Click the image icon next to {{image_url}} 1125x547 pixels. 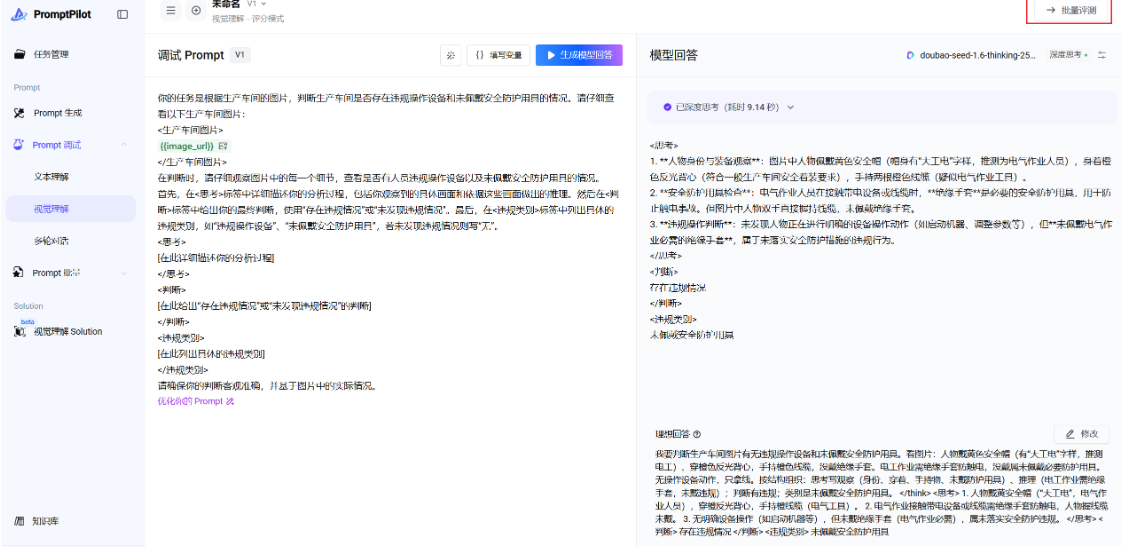[x=223, y=147]
